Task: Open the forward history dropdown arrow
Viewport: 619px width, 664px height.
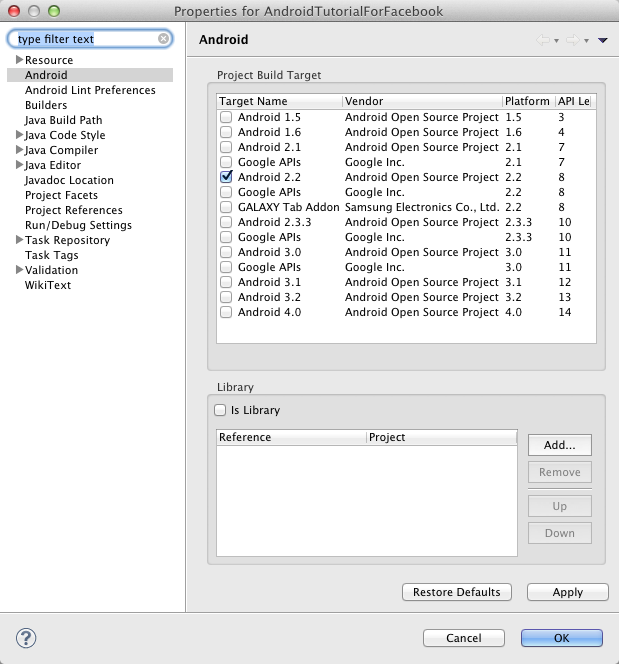Action: 586,41
